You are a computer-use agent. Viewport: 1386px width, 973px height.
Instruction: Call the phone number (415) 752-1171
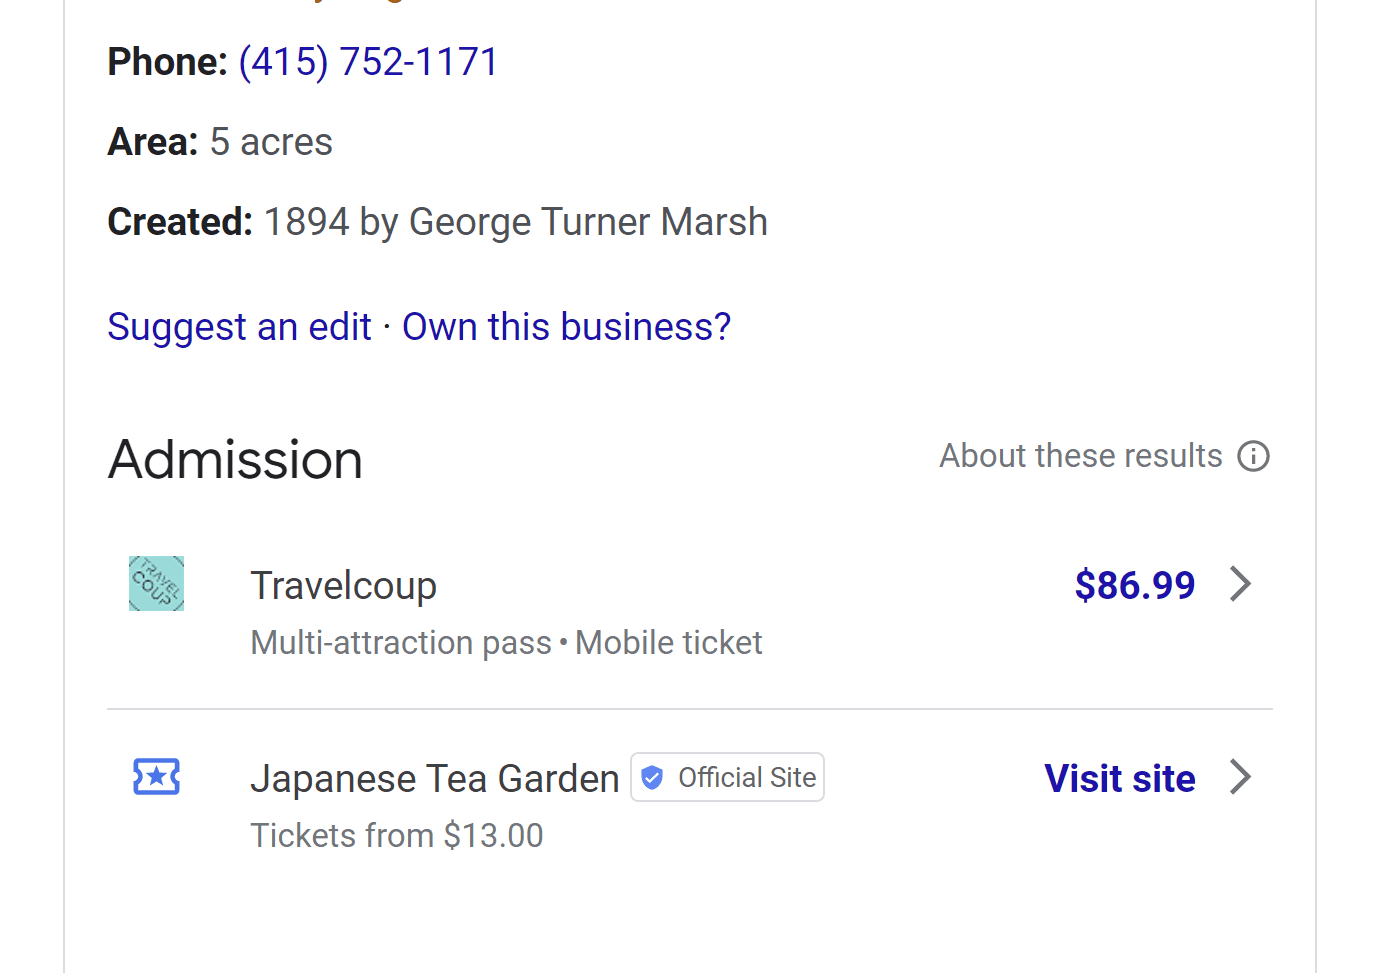click(x=368, y=62)
